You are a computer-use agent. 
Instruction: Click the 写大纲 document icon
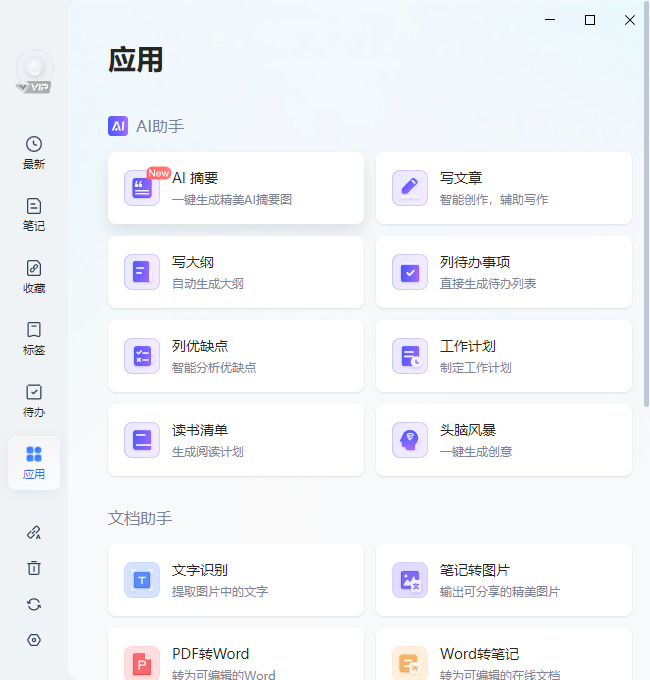[142, 272]
